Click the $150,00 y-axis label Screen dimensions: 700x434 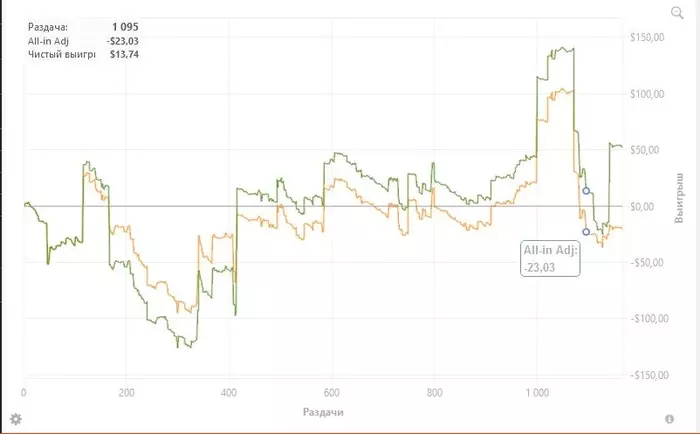click(647, 38)
